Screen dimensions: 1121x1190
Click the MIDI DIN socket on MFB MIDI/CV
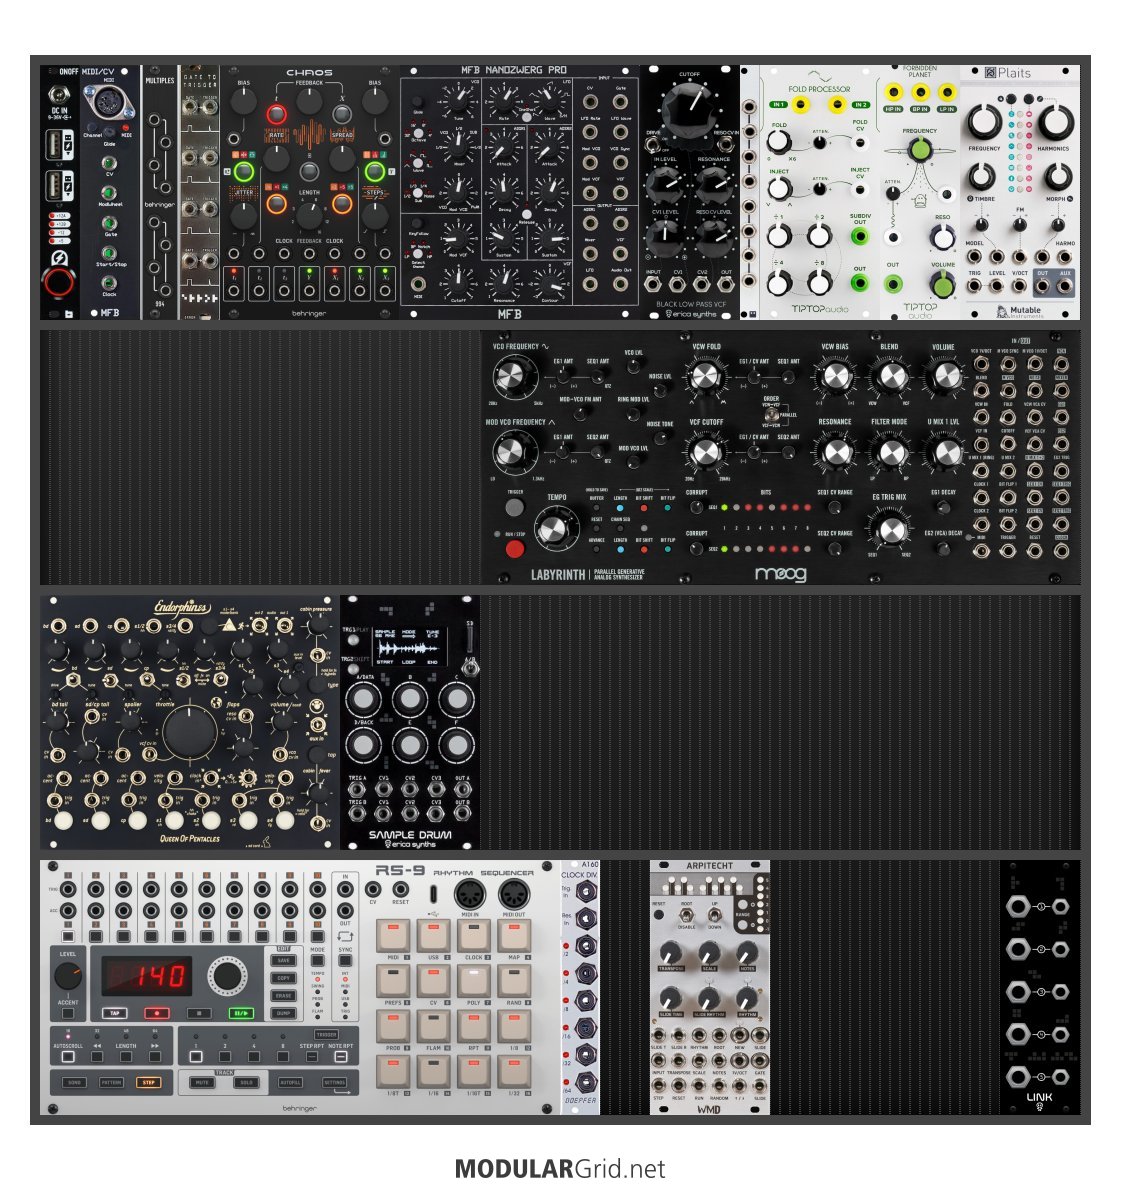pos(108,102)
